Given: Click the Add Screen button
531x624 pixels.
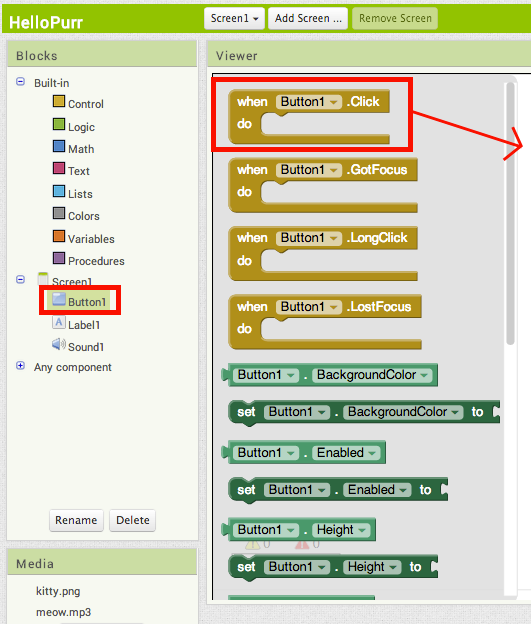Looking at the screenshot, I should point(308,18).
